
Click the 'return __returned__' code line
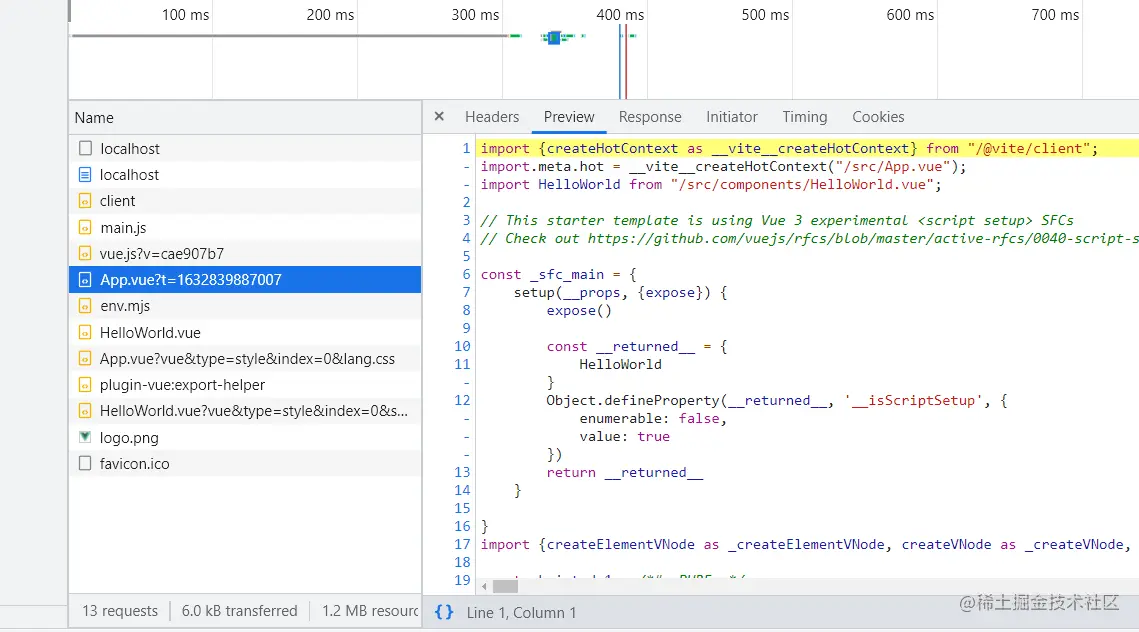625,472
